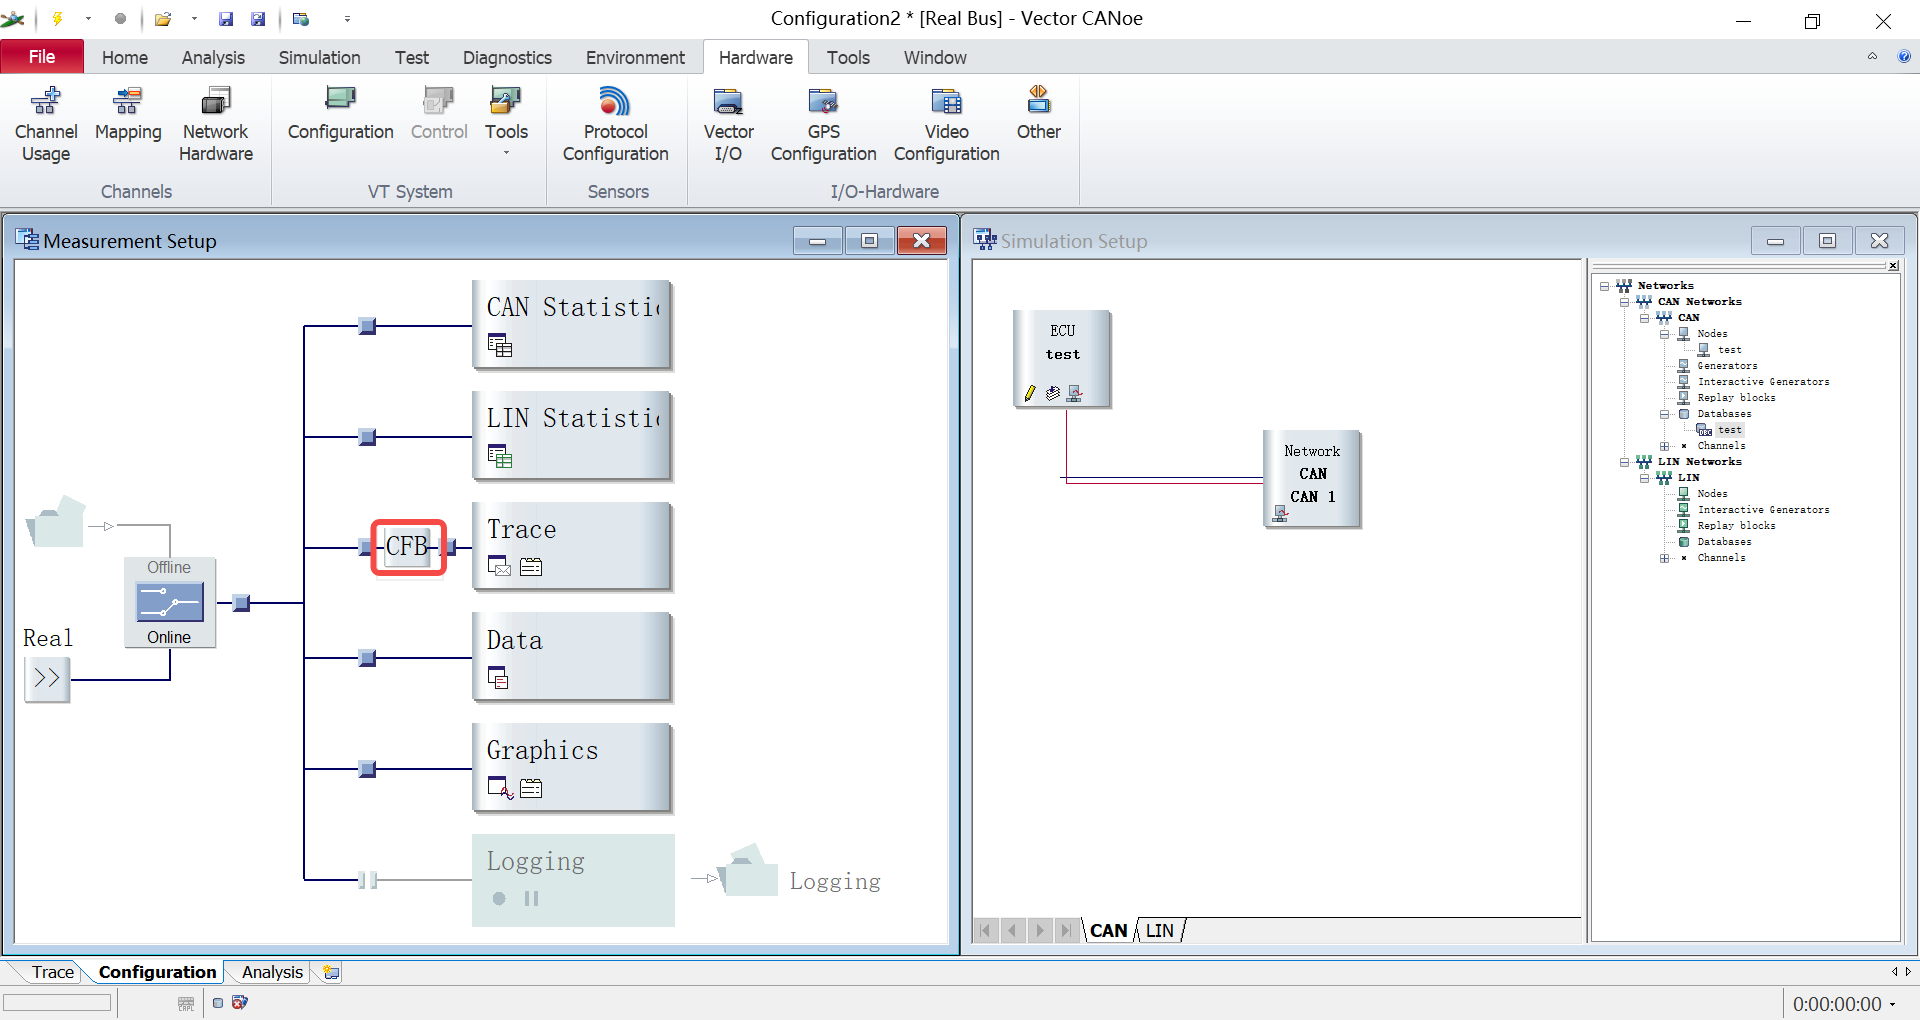Open the File menu
The width and height of the screenshot is (1920, 1020).
[42, 57]
